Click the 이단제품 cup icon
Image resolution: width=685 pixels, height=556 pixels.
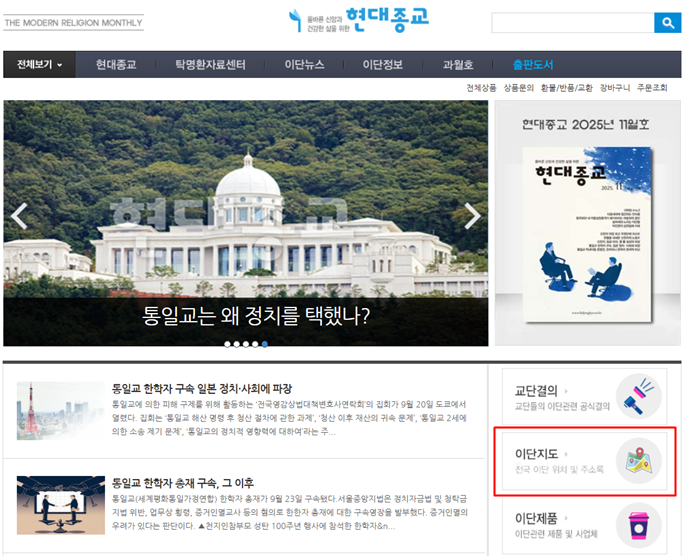[x=637, y=525]
